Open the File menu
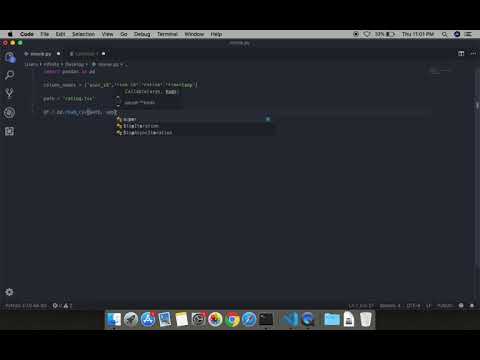The image size is (480, 360). pyautogui.click(x=45, y=34)
